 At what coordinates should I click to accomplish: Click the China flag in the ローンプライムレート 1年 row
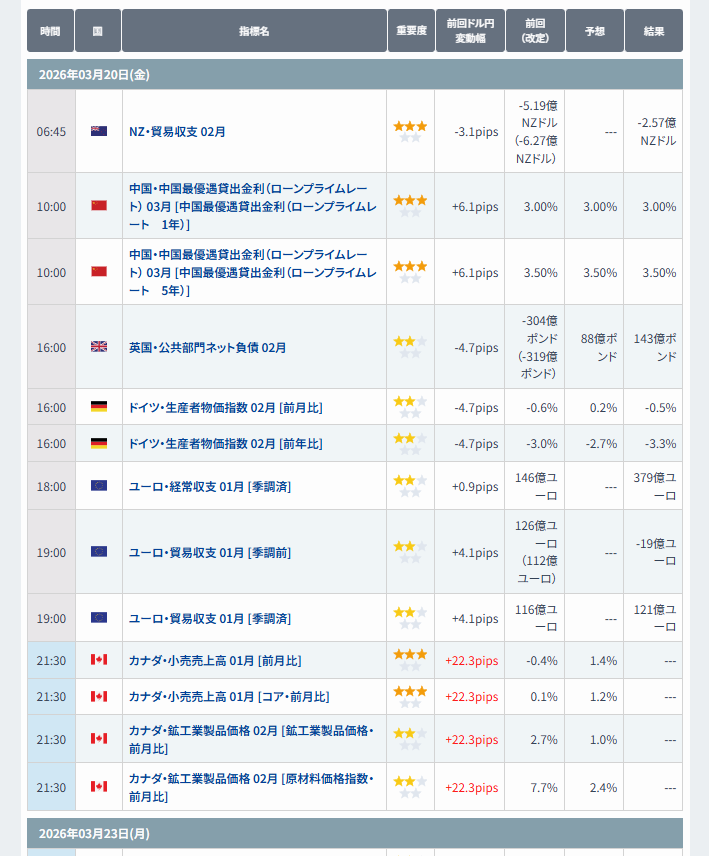click(99, 206)
